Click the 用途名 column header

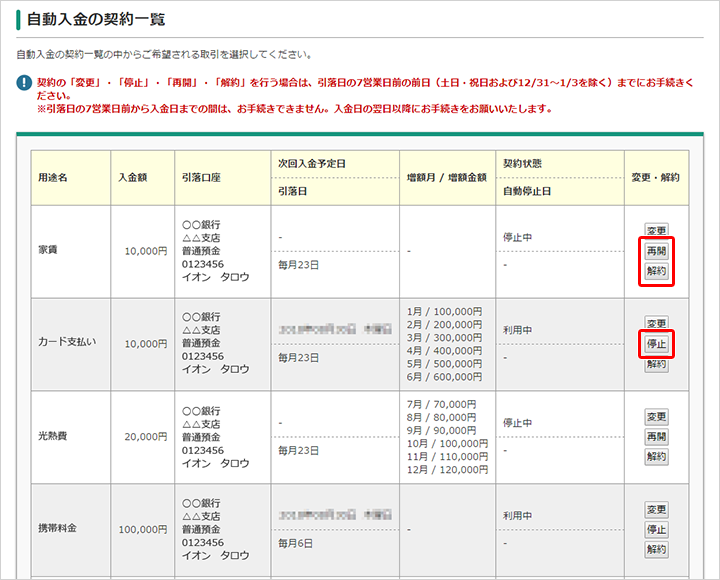pyautogui.click(x=53, y=177)
